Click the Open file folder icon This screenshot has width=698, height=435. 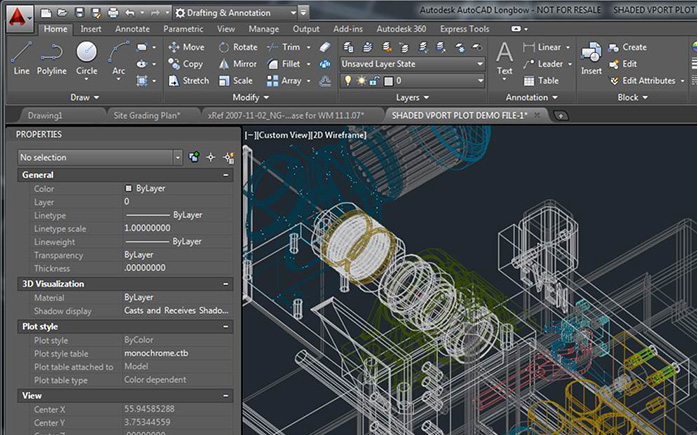coord(62,13)
